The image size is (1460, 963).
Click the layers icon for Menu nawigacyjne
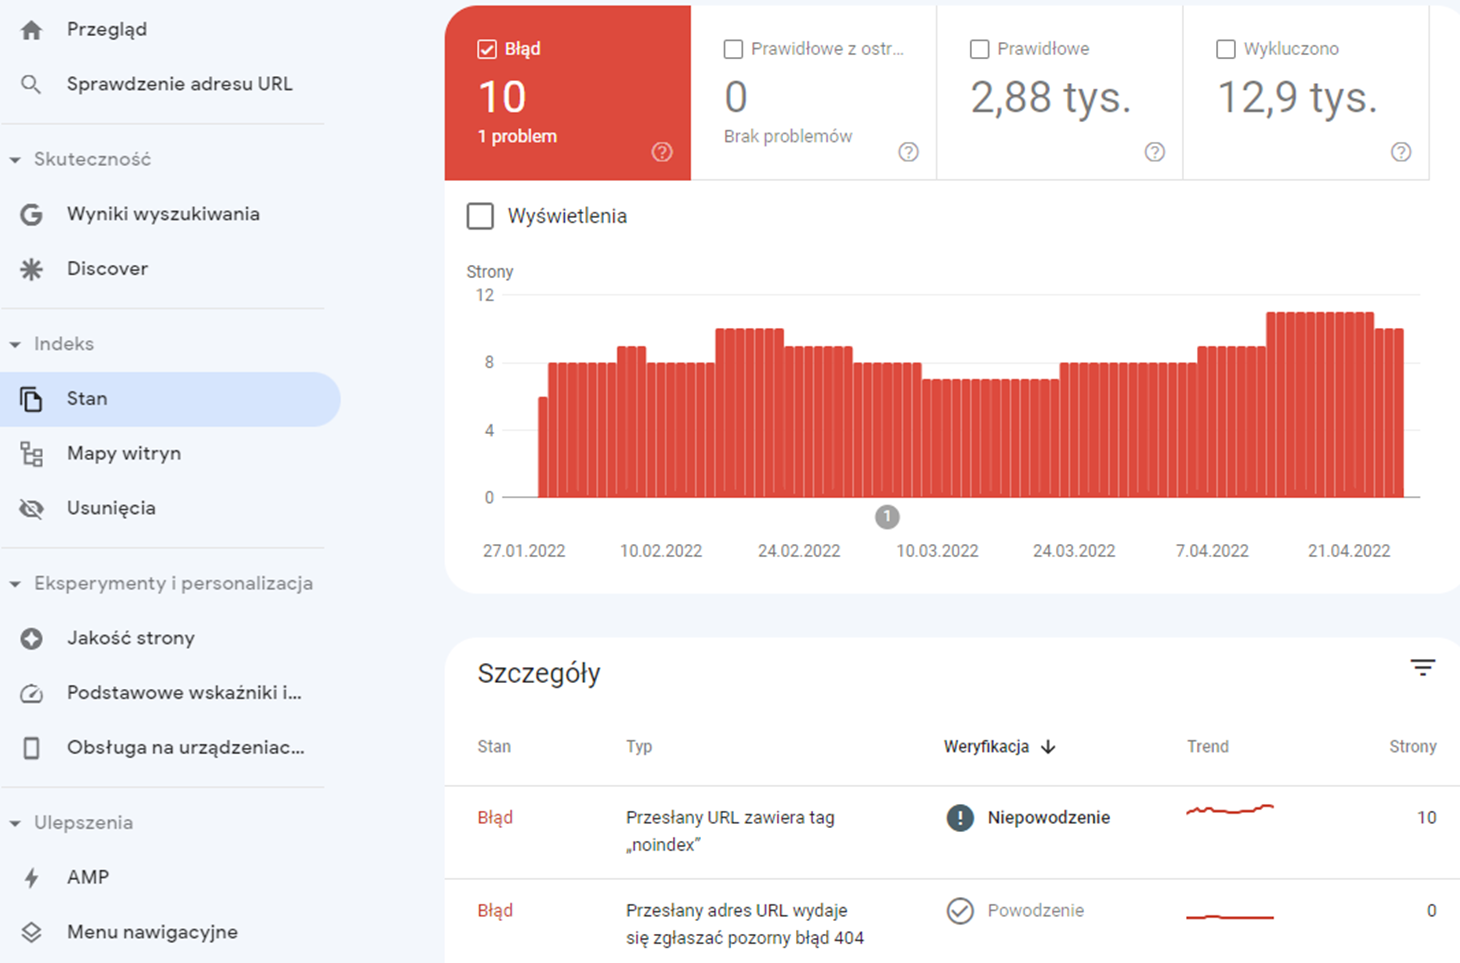click(31, 932)
